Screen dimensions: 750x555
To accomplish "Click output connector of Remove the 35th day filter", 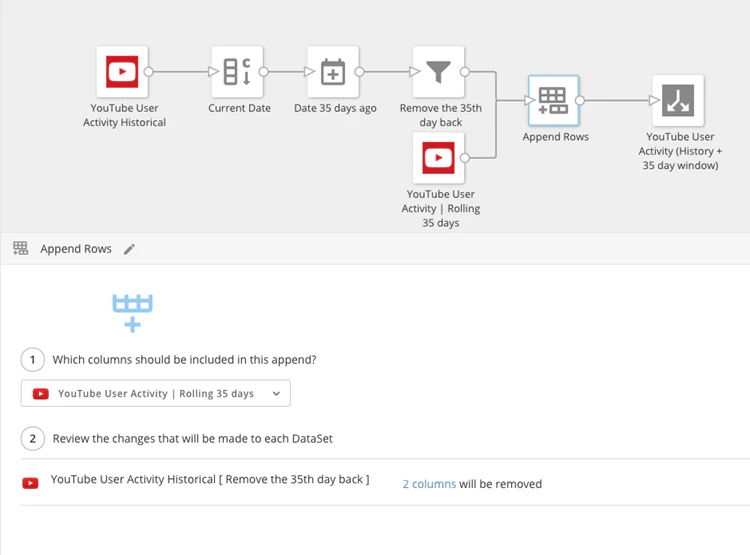I will point(465,72).
